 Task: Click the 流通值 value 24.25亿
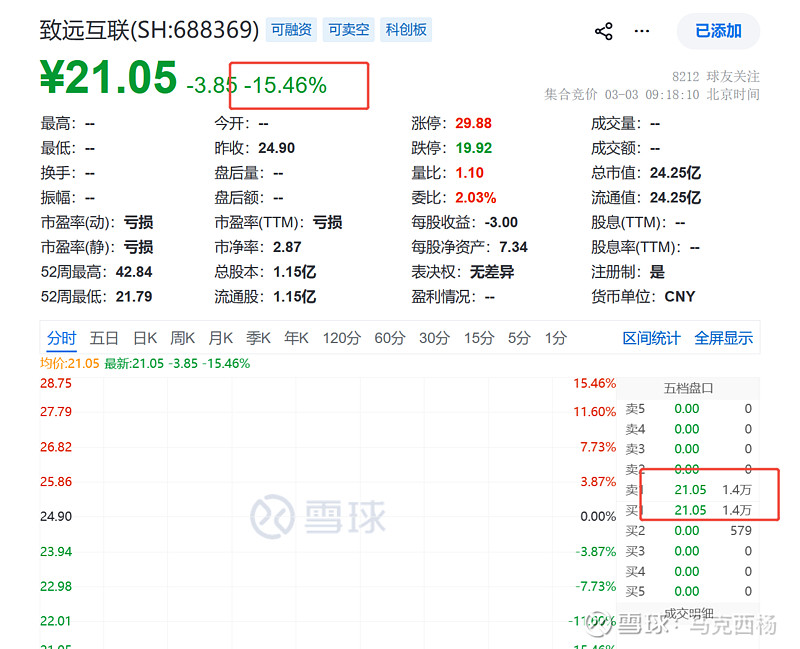[675, 197]
